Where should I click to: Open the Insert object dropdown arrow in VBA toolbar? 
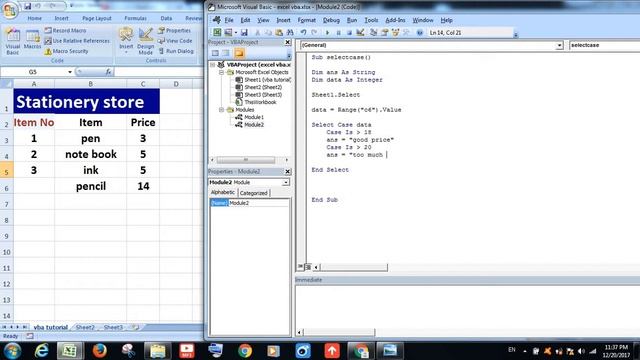click(236, 32)
